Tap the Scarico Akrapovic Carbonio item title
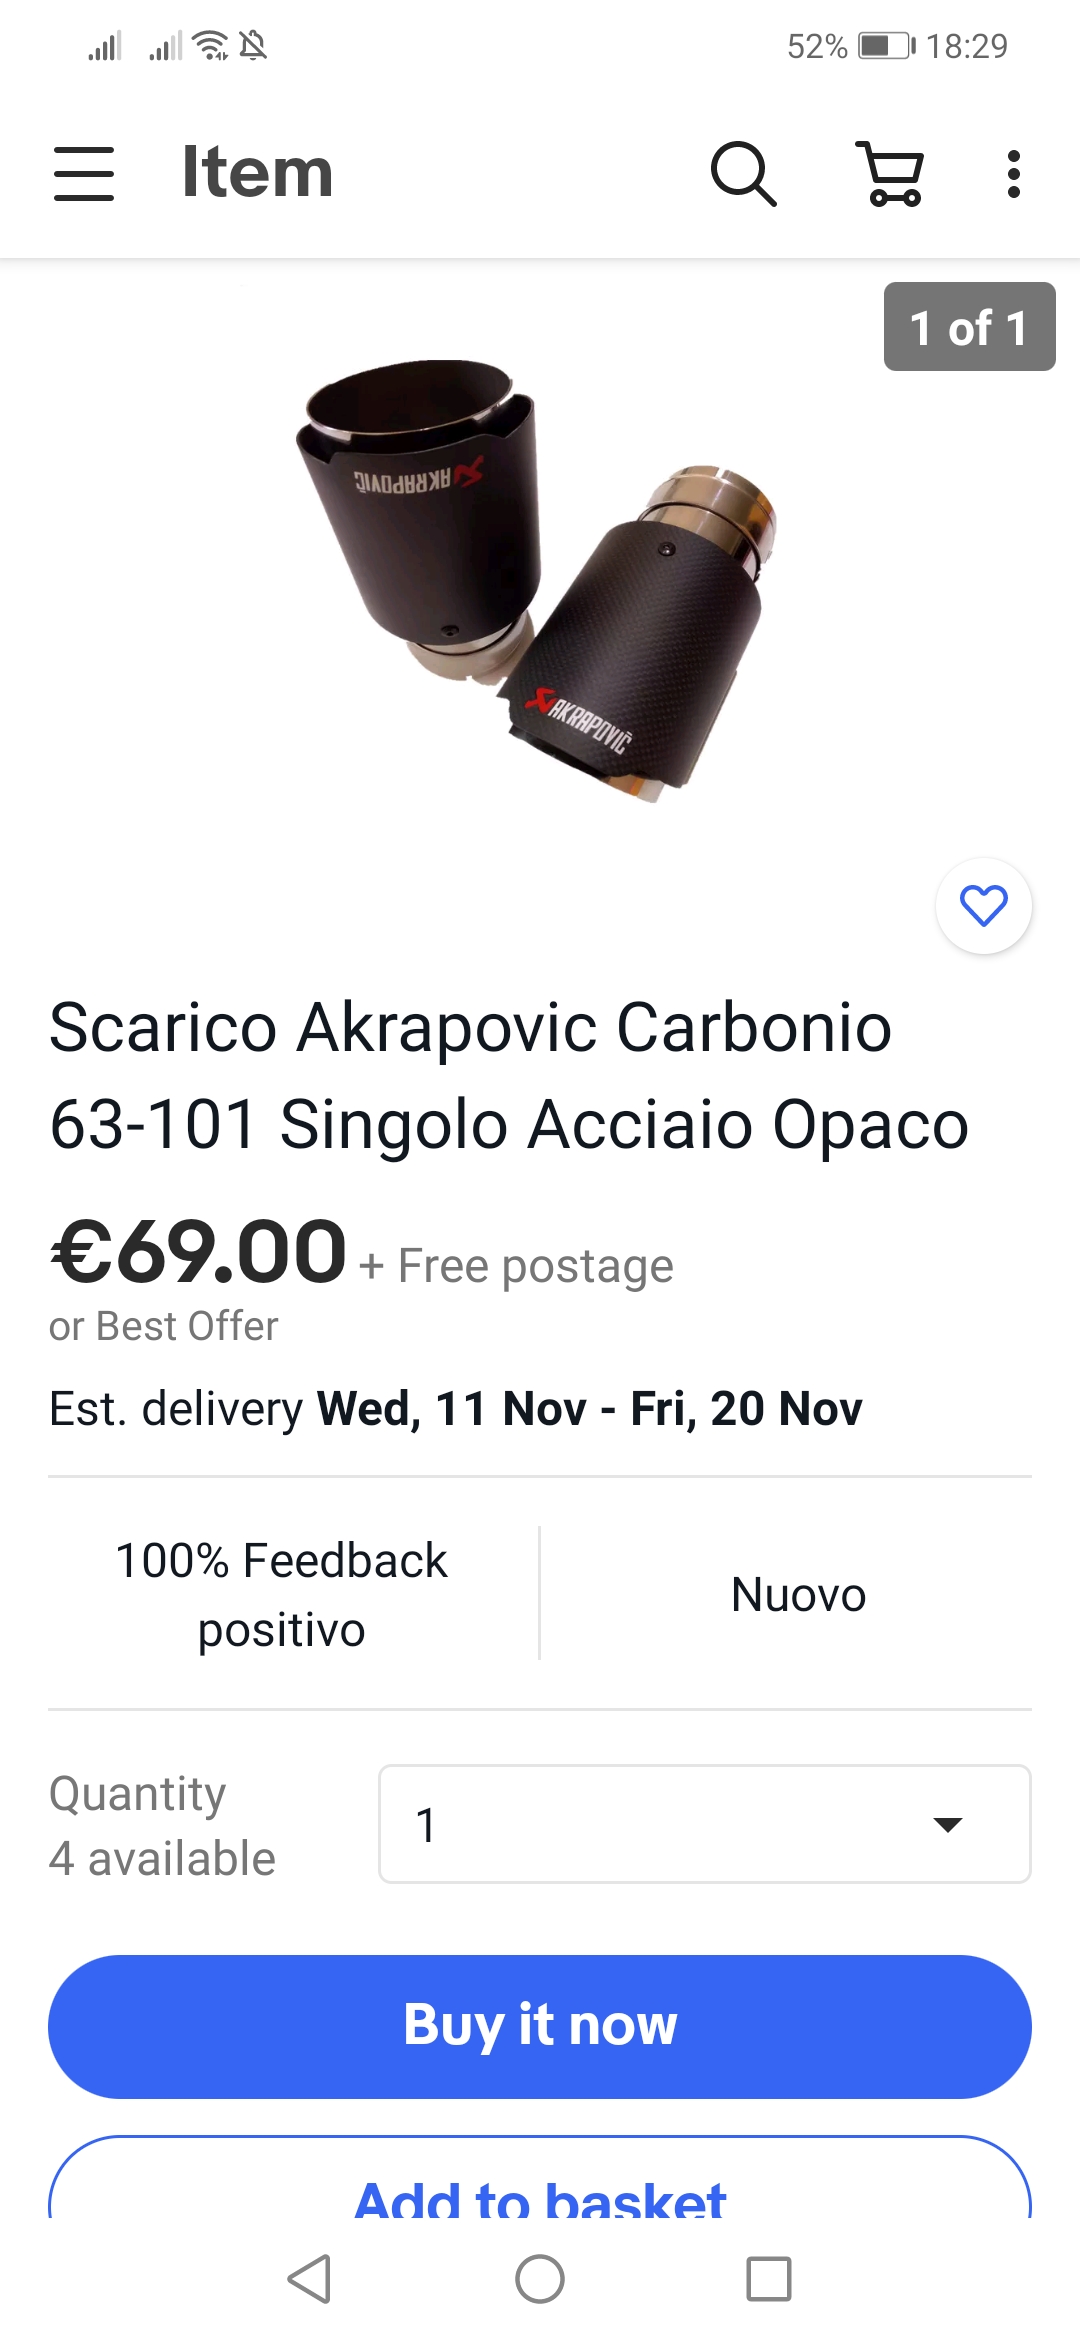 (509, 1076)
